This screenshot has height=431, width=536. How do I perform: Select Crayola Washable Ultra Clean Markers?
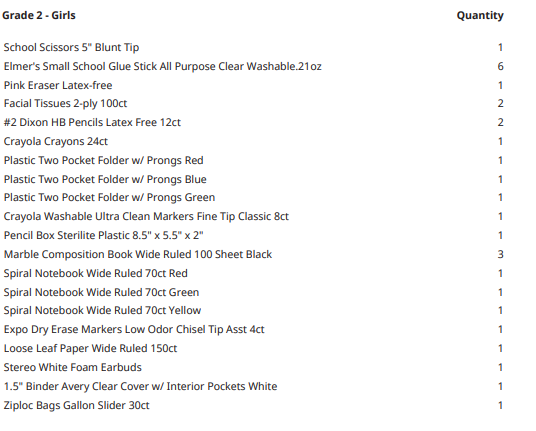click(x=146, y=216)
